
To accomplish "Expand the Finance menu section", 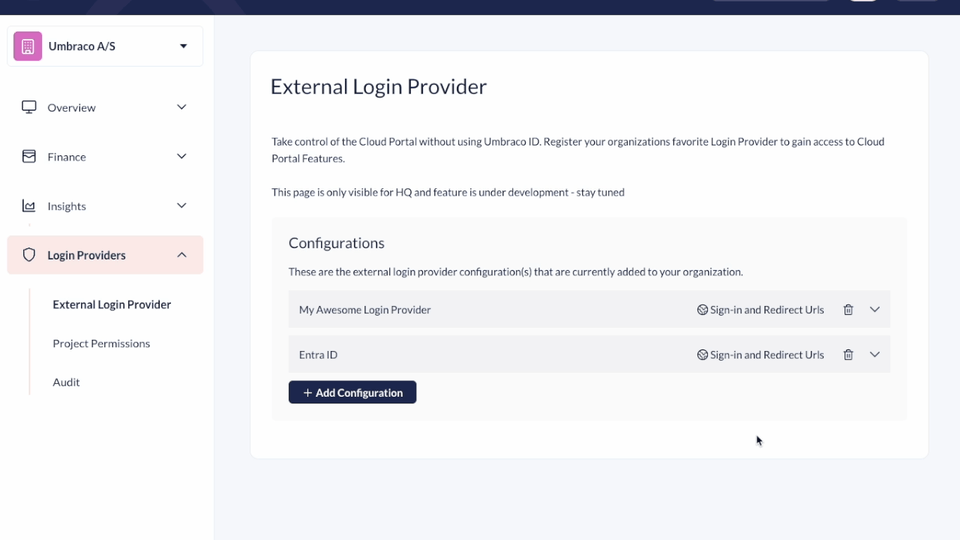I will click(x=182, y=157).
